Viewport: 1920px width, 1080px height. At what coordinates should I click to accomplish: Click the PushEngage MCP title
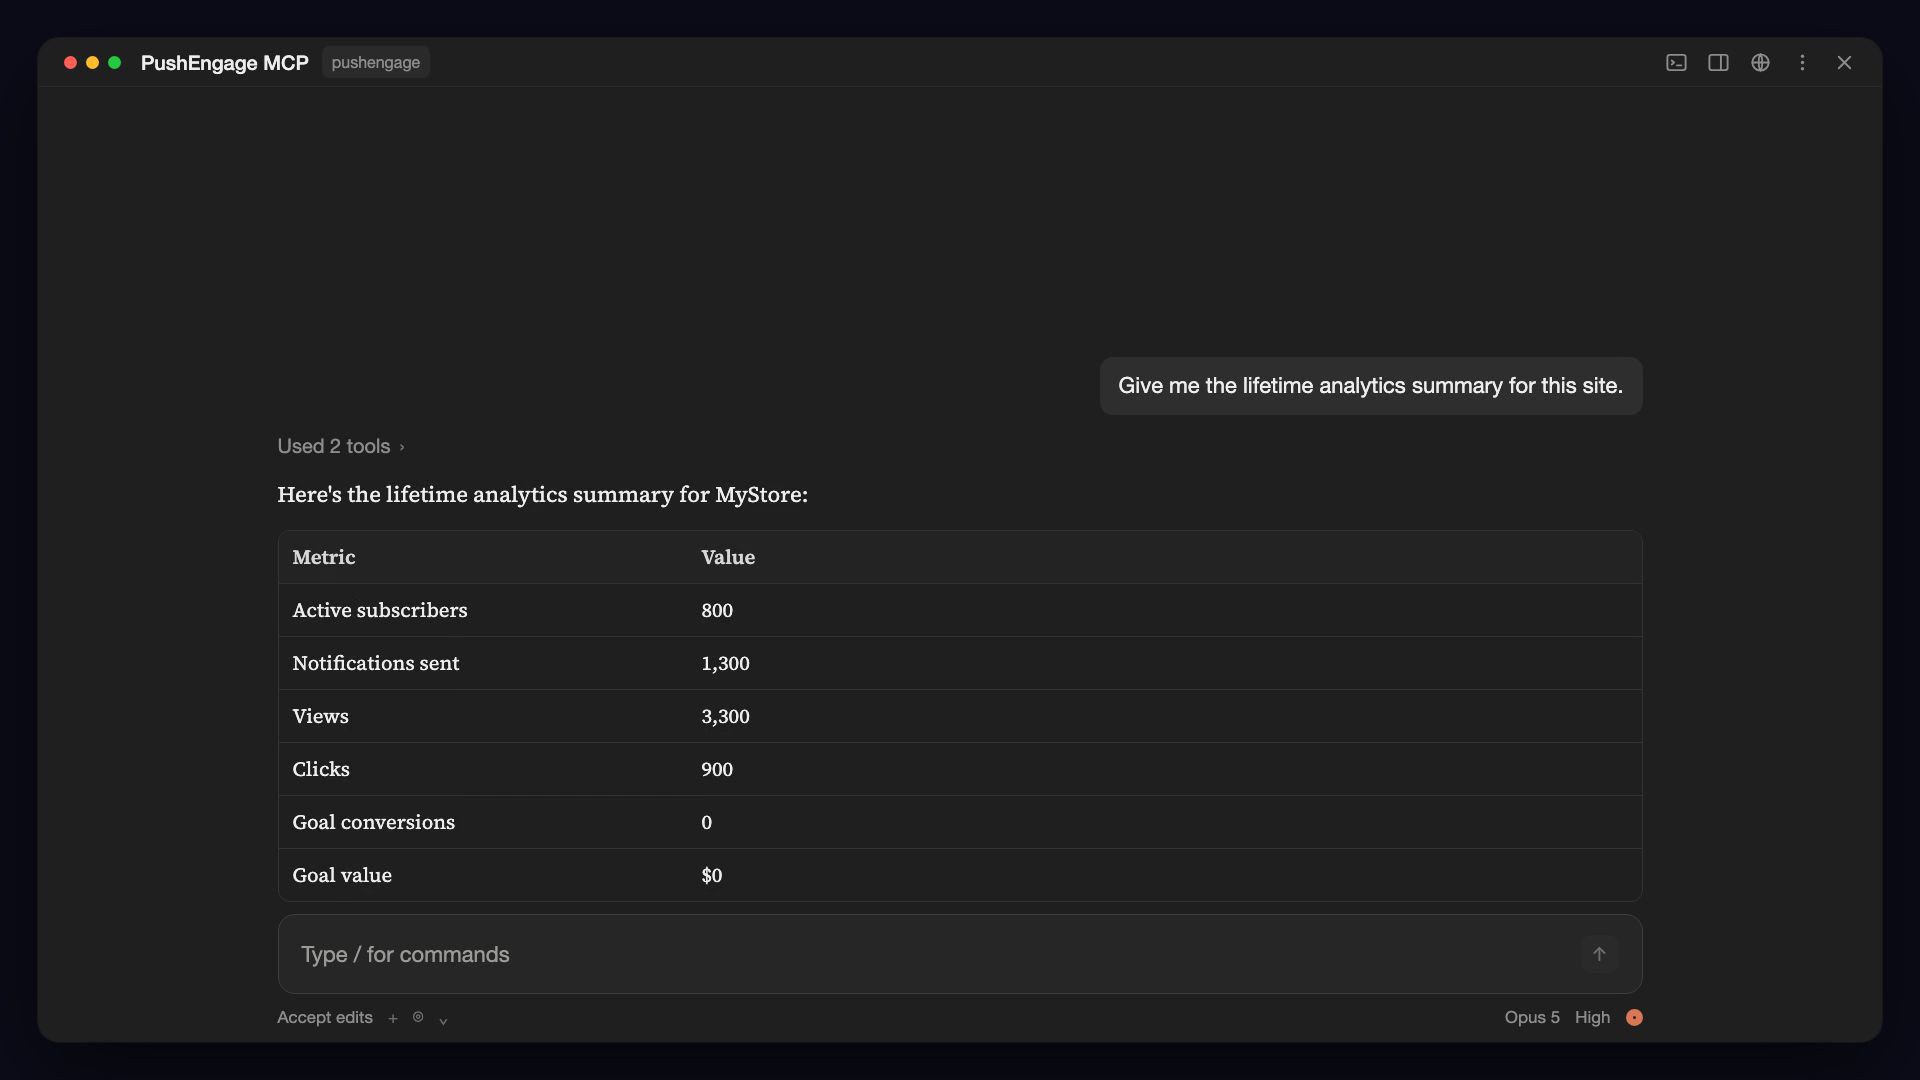pyautogui.click(x=225, y=63)
